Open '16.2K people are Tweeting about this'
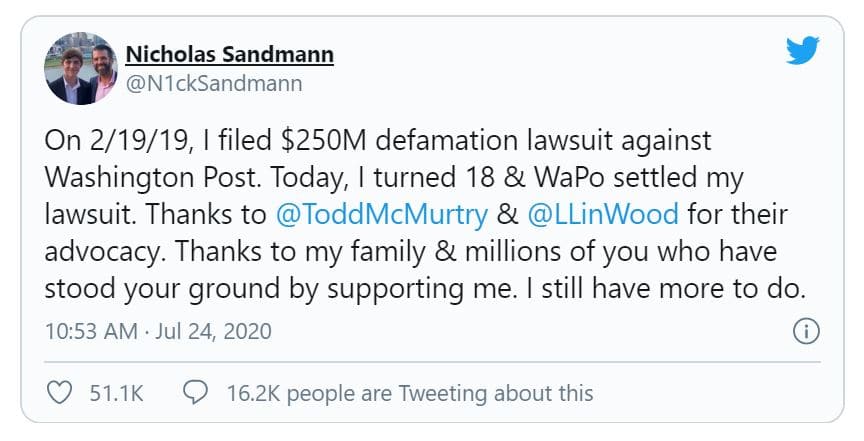864x441 pixels. [410, 394]
